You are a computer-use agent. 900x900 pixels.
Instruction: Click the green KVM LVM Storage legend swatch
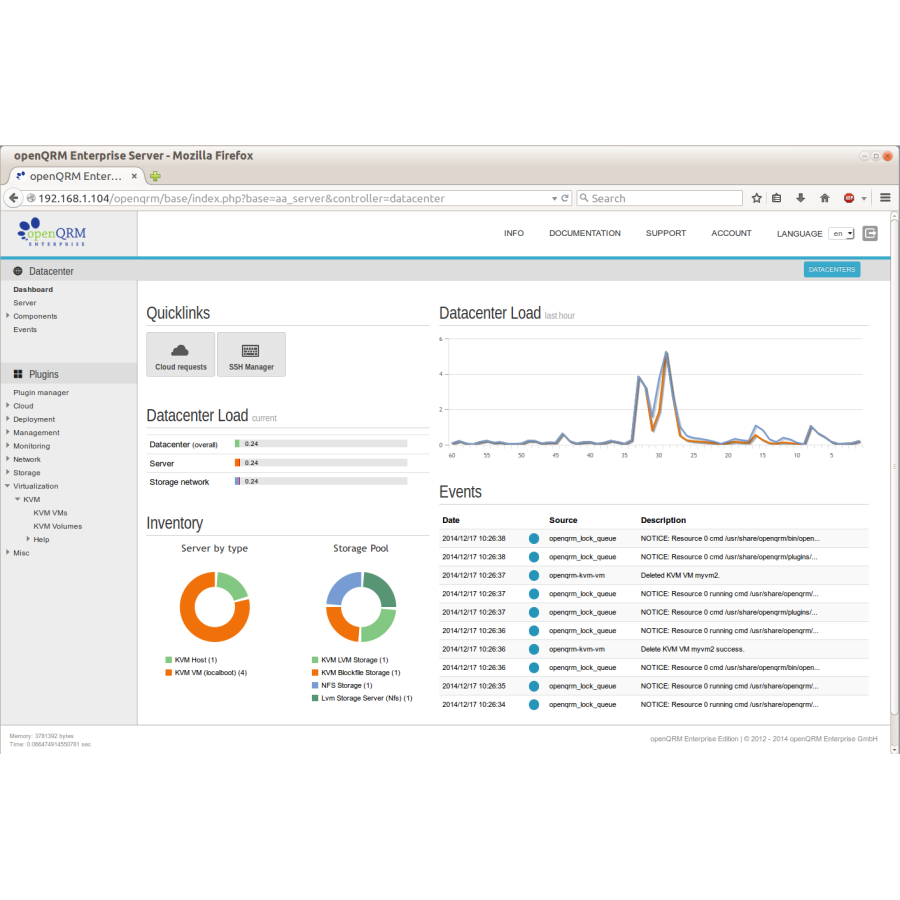tap(315, 660)
